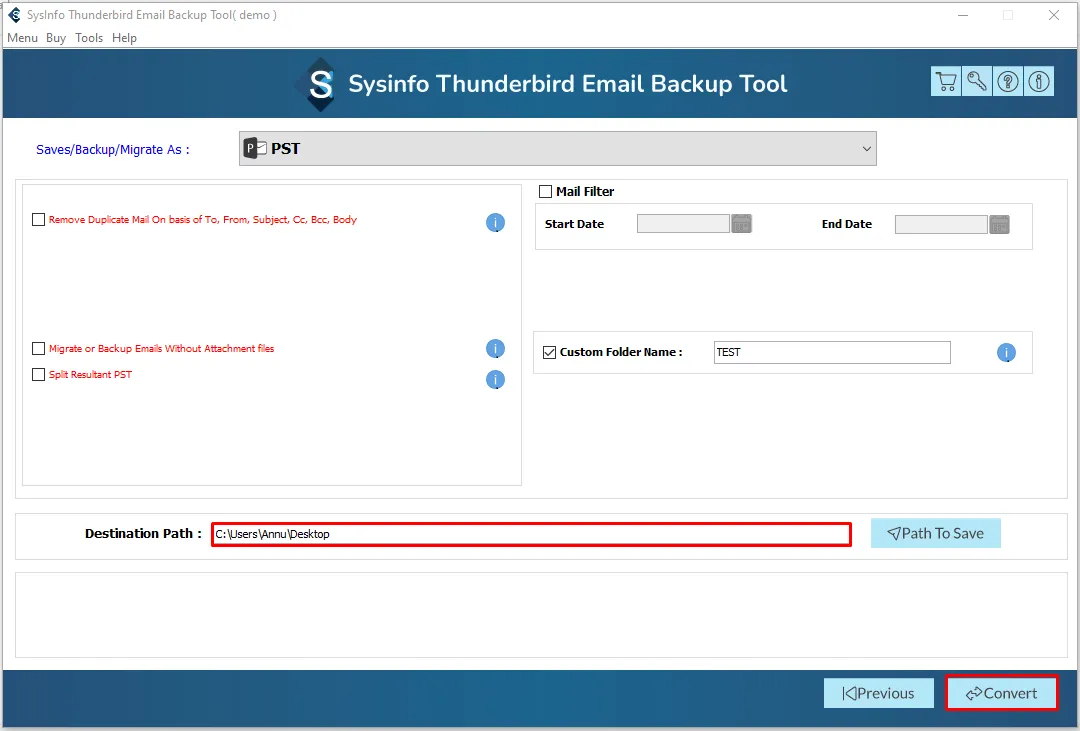Viewport: 1080px width, 731px height.
Task: Open the Start Date calendar picker
Action: 741,224
